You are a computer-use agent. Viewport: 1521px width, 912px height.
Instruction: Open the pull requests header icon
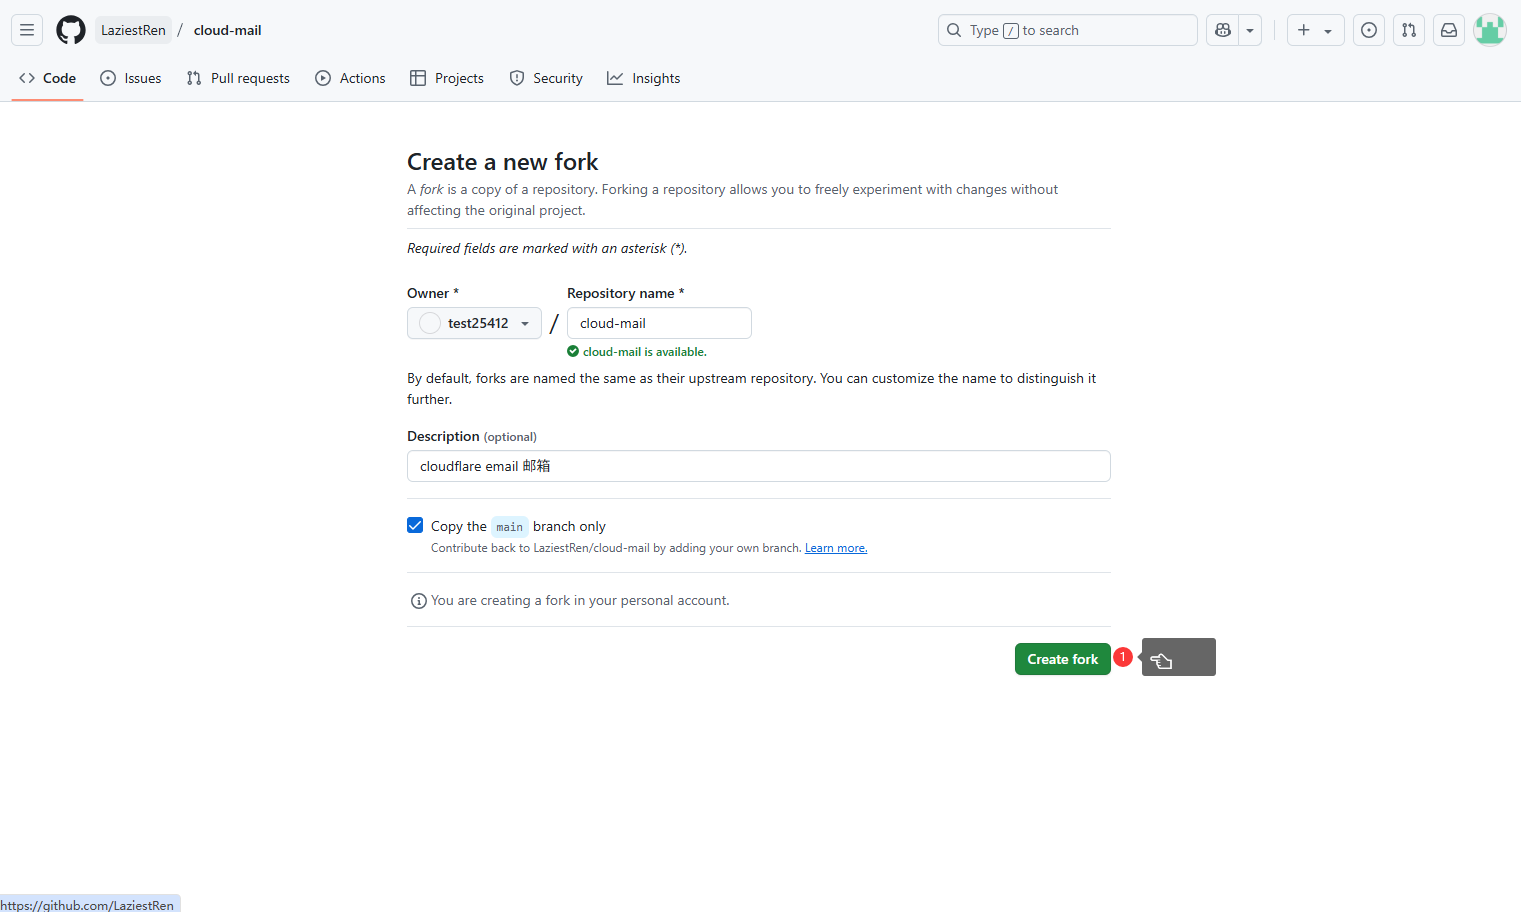(x=1409, y=30)
